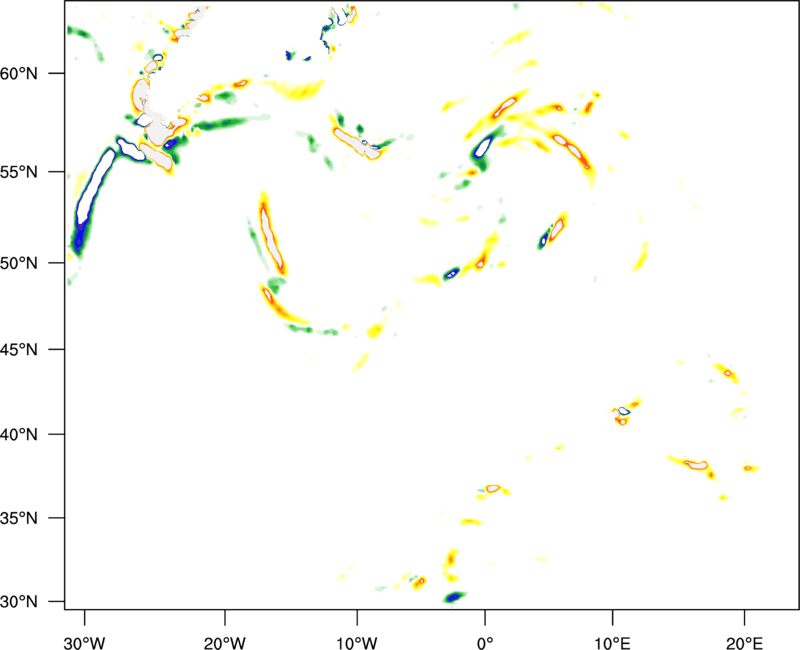
Task: Click the 50°N latitude label
Action: [x=19, y=263]
